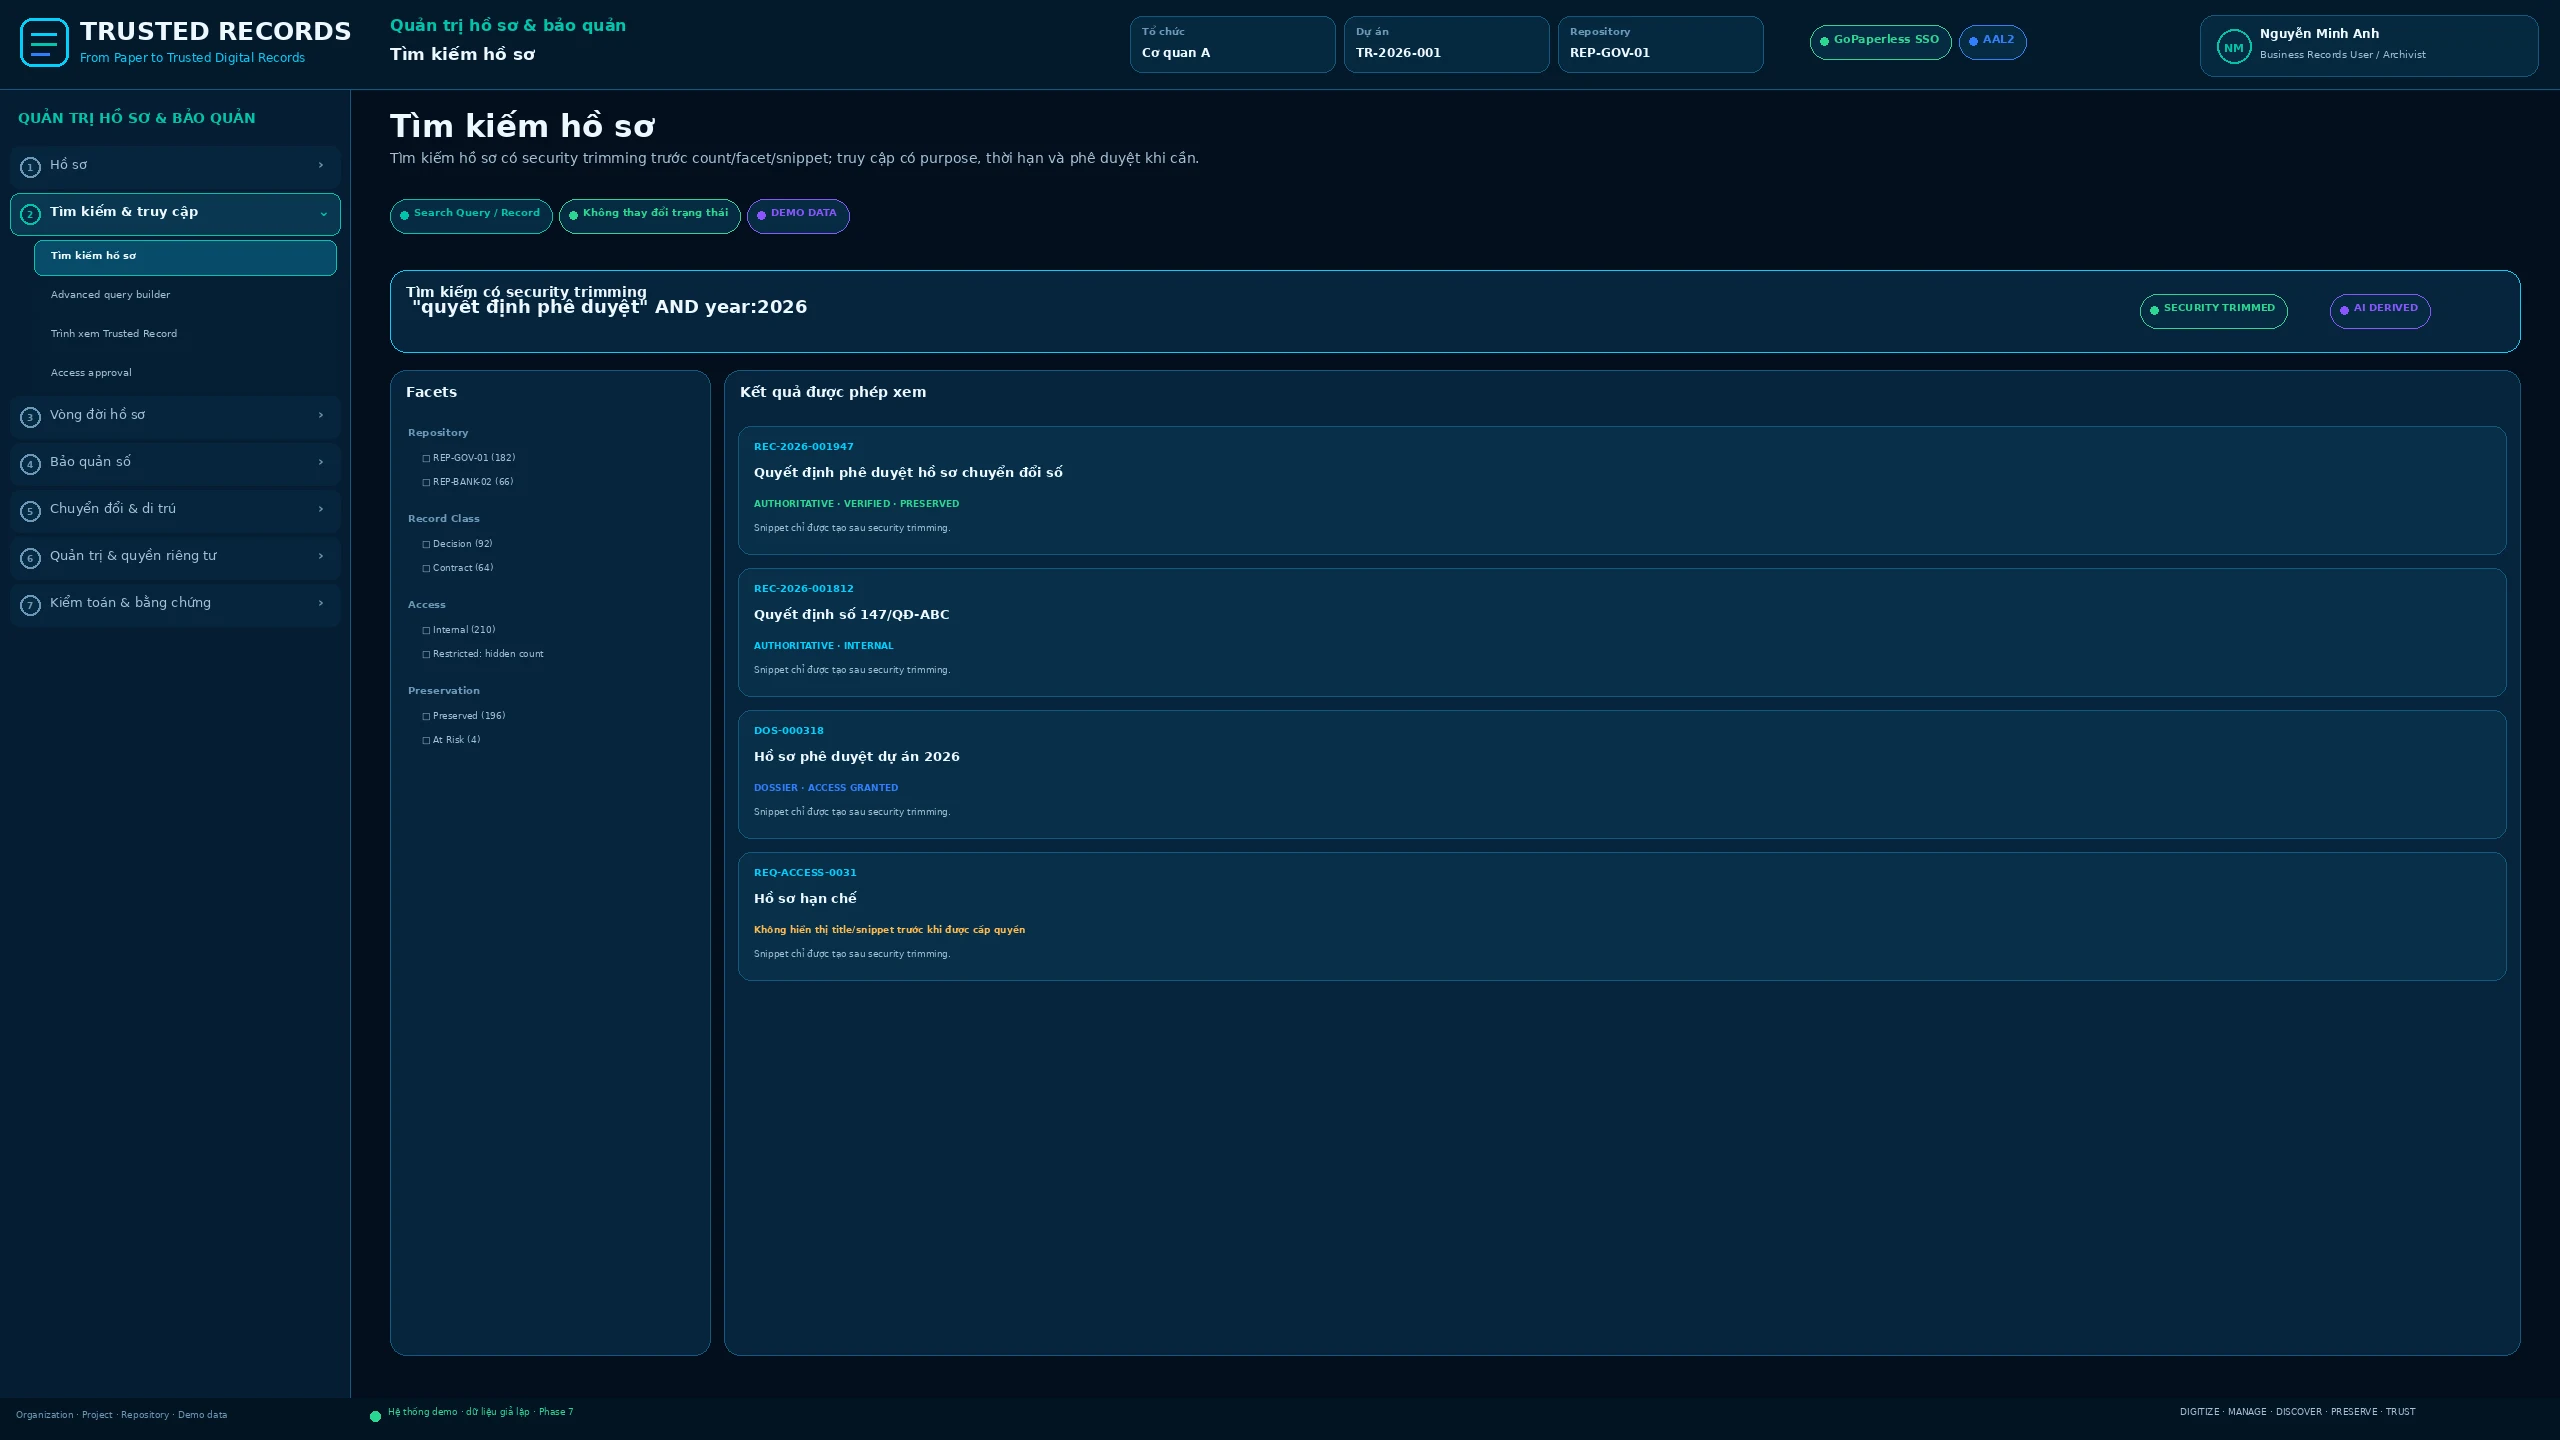Viewport: 2560px width, 1440px height.
Task: Click the step 1 circle icon beside Hồ sơ
Action: click(30, 167)
